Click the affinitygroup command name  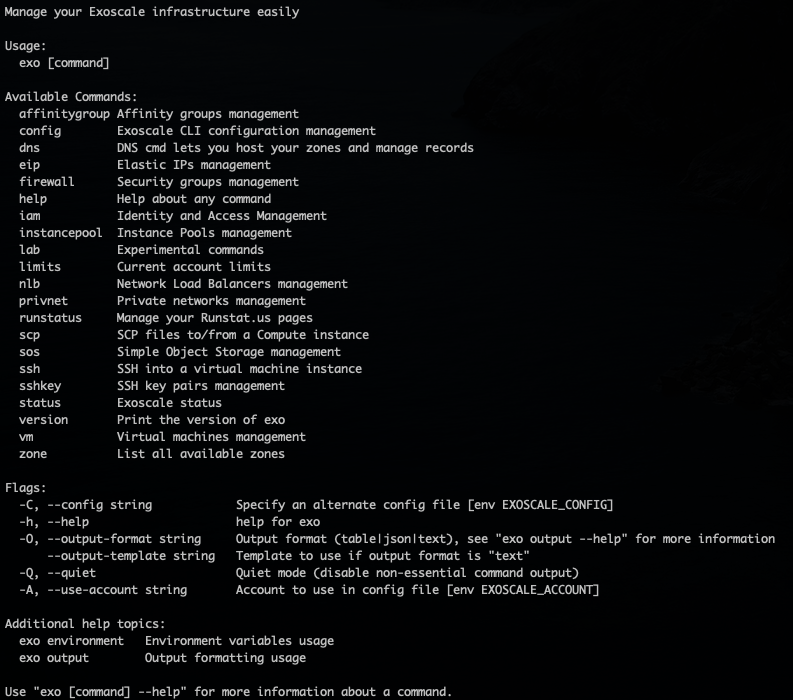click(64, 114)
